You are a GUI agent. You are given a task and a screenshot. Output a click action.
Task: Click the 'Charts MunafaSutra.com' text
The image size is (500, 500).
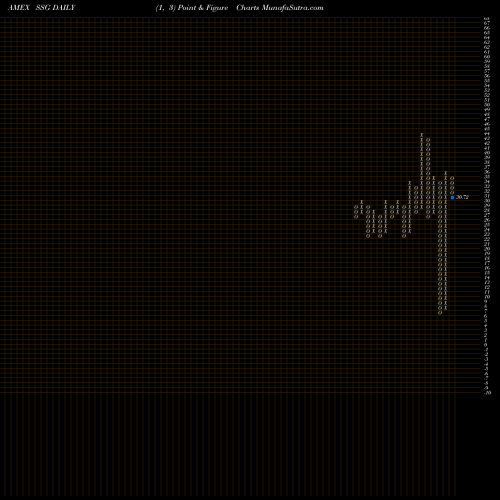tap(280, 8)
